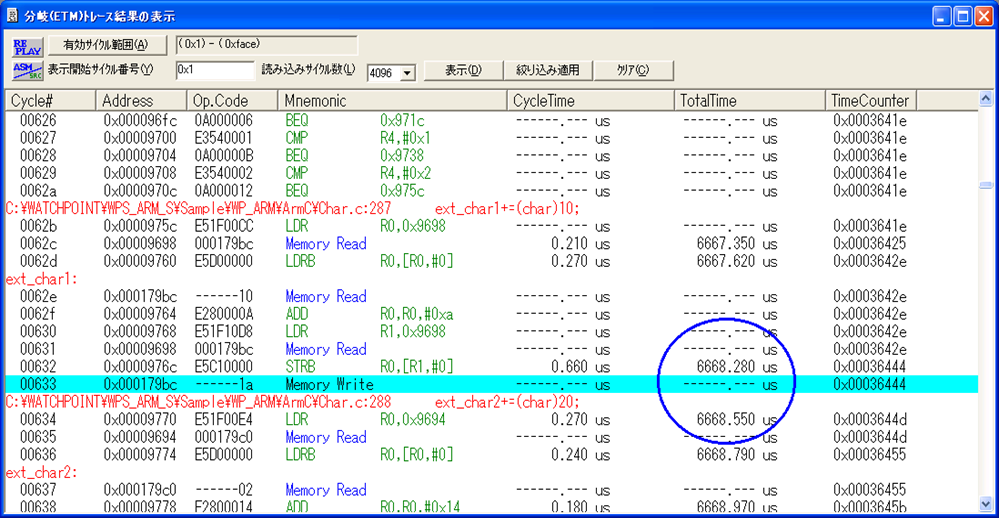Click the 絞り込み適用 button

click(x=547, y=71)
